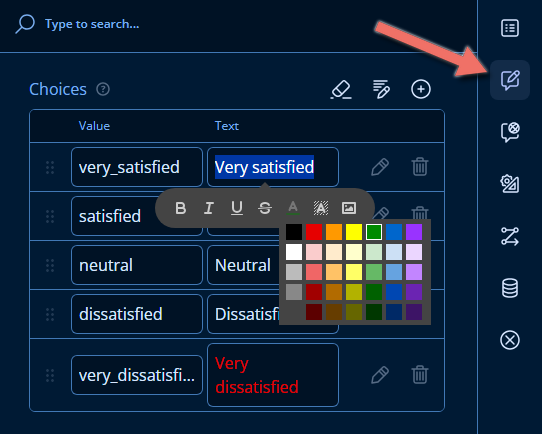This screenshot has height=434, width=542.
Task: Select the bright red color swatch
Action: (314, 232)
